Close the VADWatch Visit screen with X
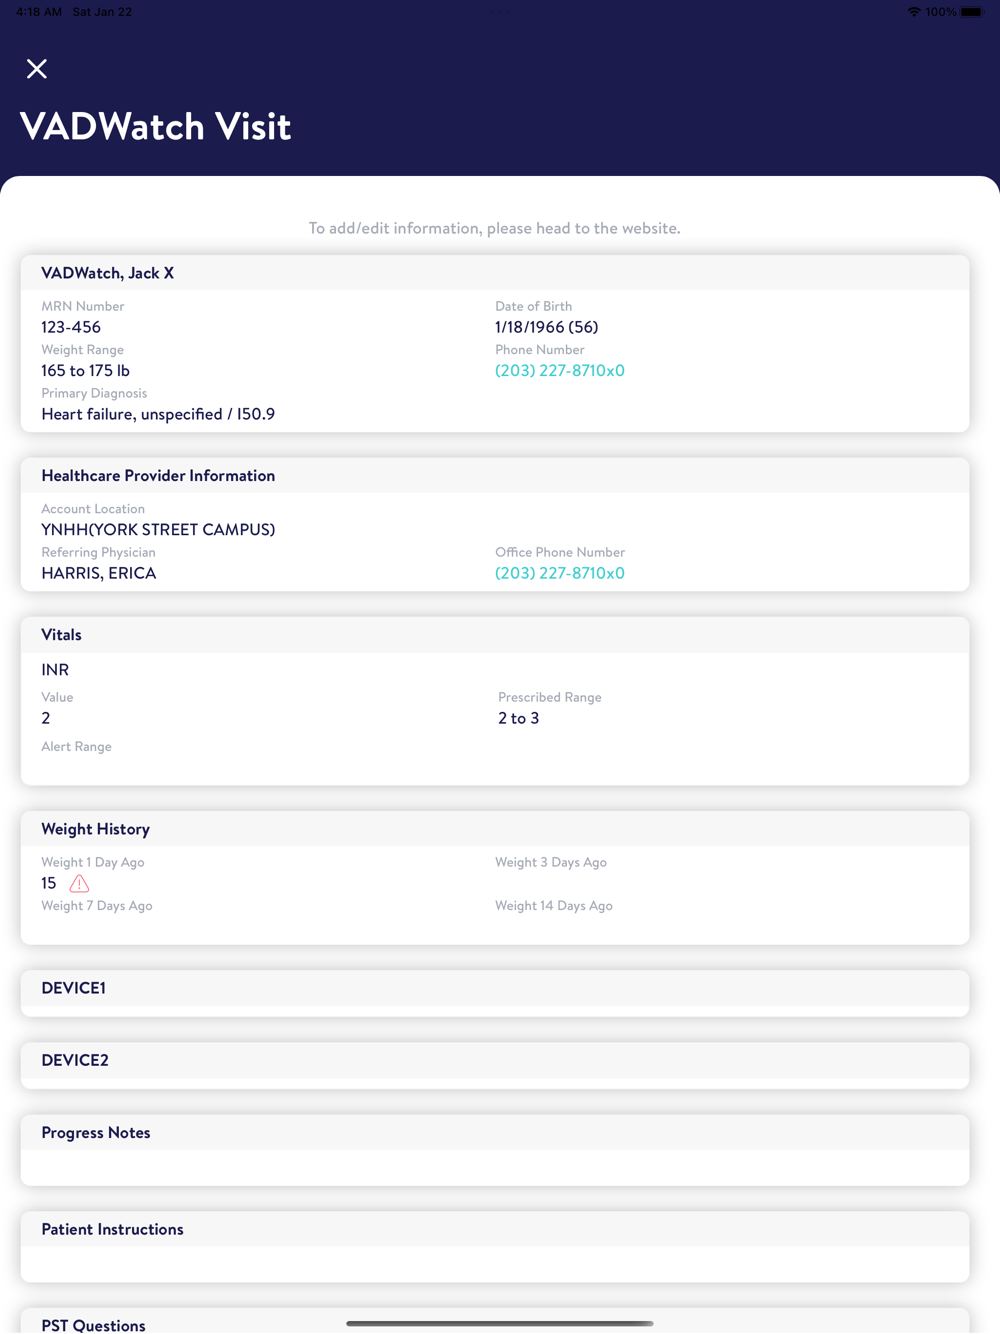This screenshot has width=1000, height=1334. (x=37, y=68)
